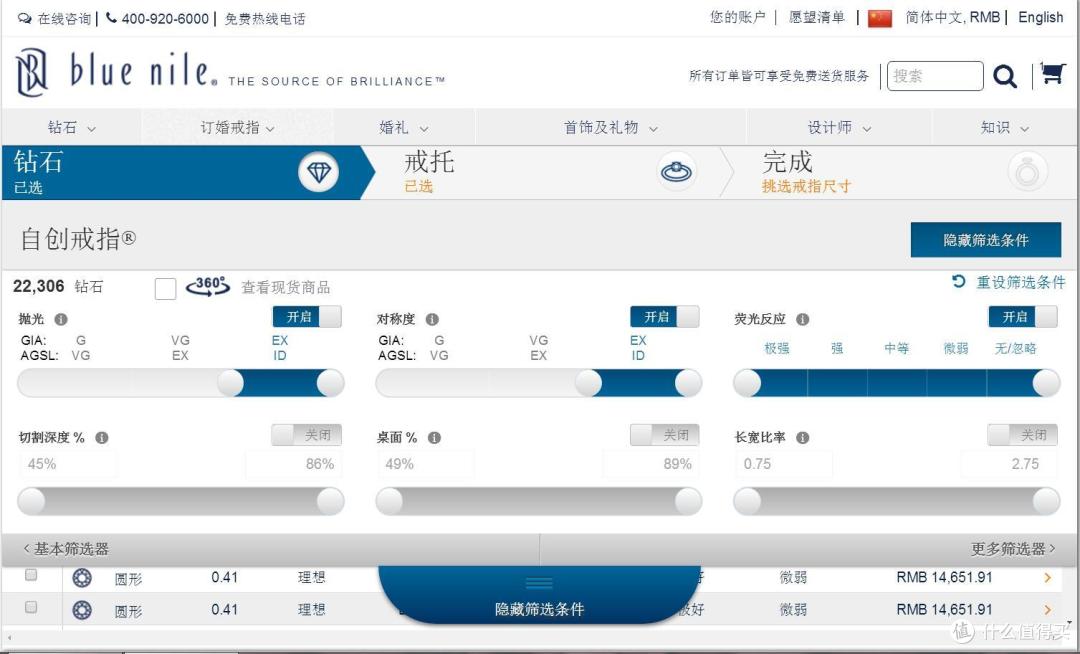Open 更多筛选器
Viewport: 1080px width, 654px height.
(x=1012, y=549)
